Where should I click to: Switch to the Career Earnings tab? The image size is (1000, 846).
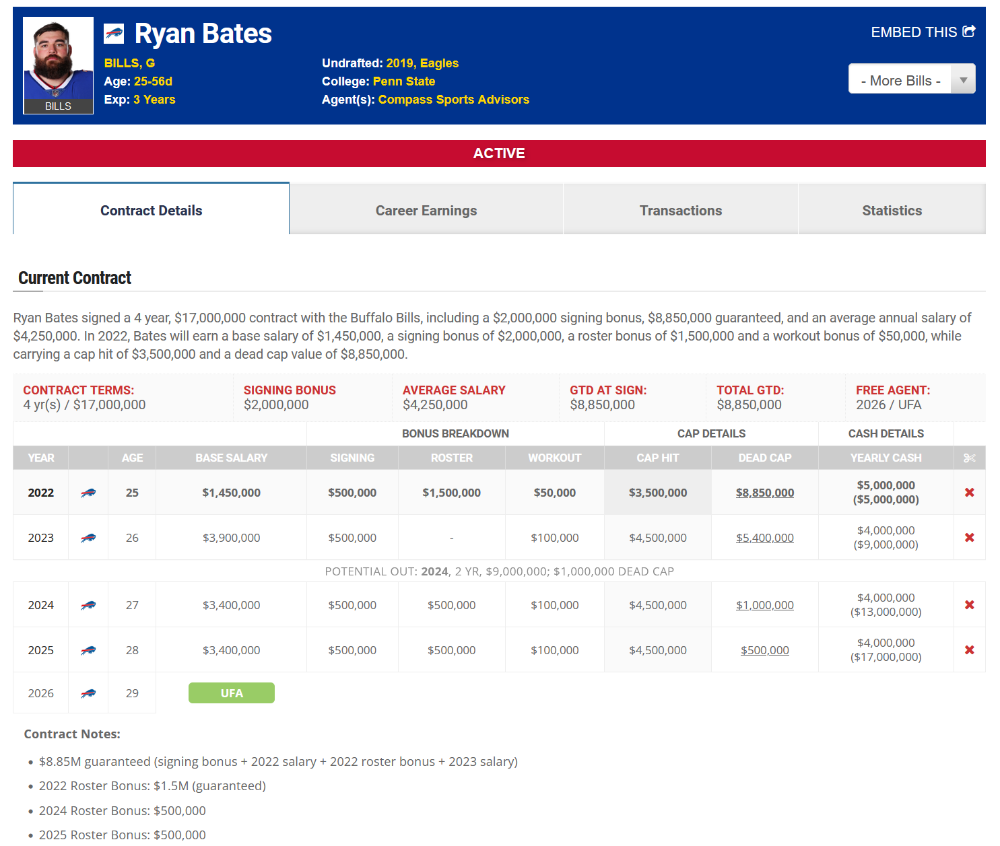click(x=426, y=210)
